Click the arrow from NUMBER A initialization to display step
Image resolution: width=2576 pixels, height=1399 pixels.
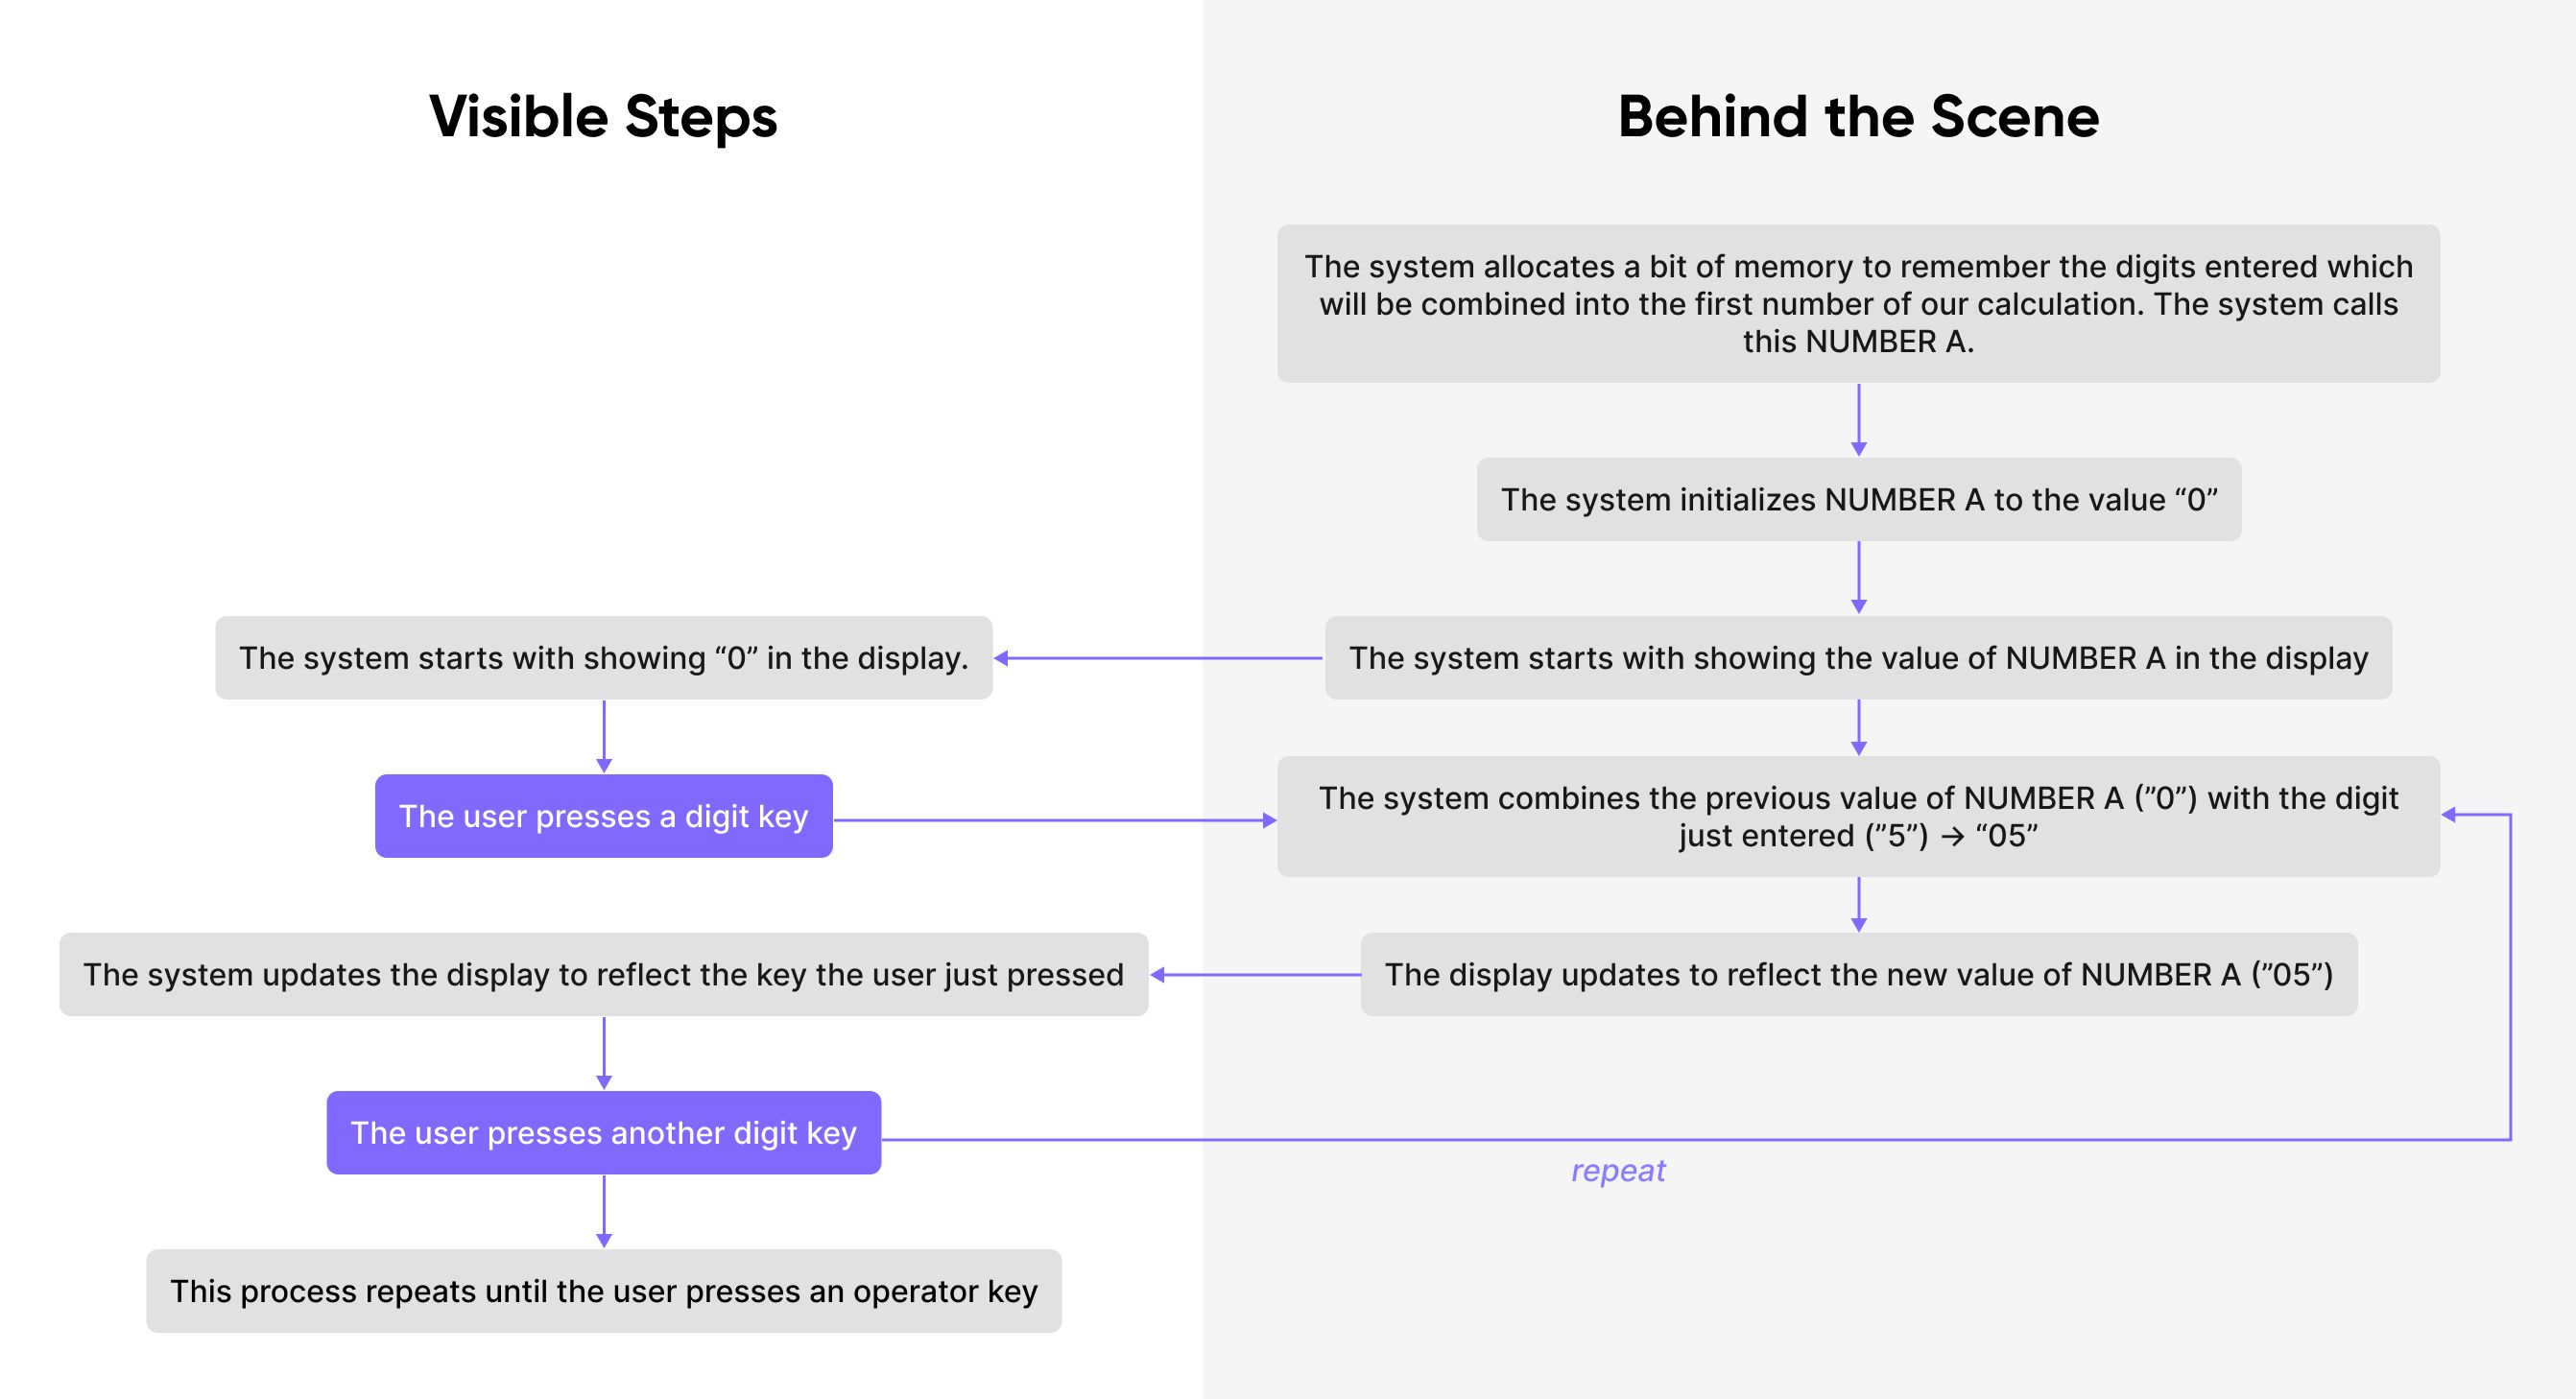tap(1809, 603)
